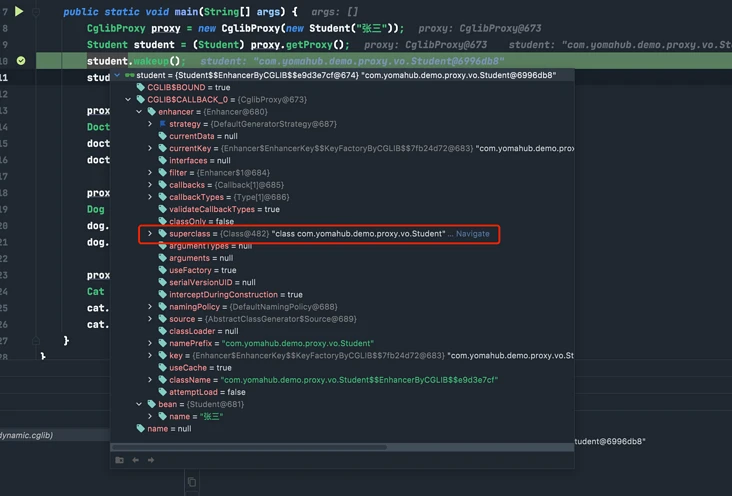This screenshot has height=496, width=732.
Task: Click the forward arrow in popup bottom toolbar
Action: [151, 460]
